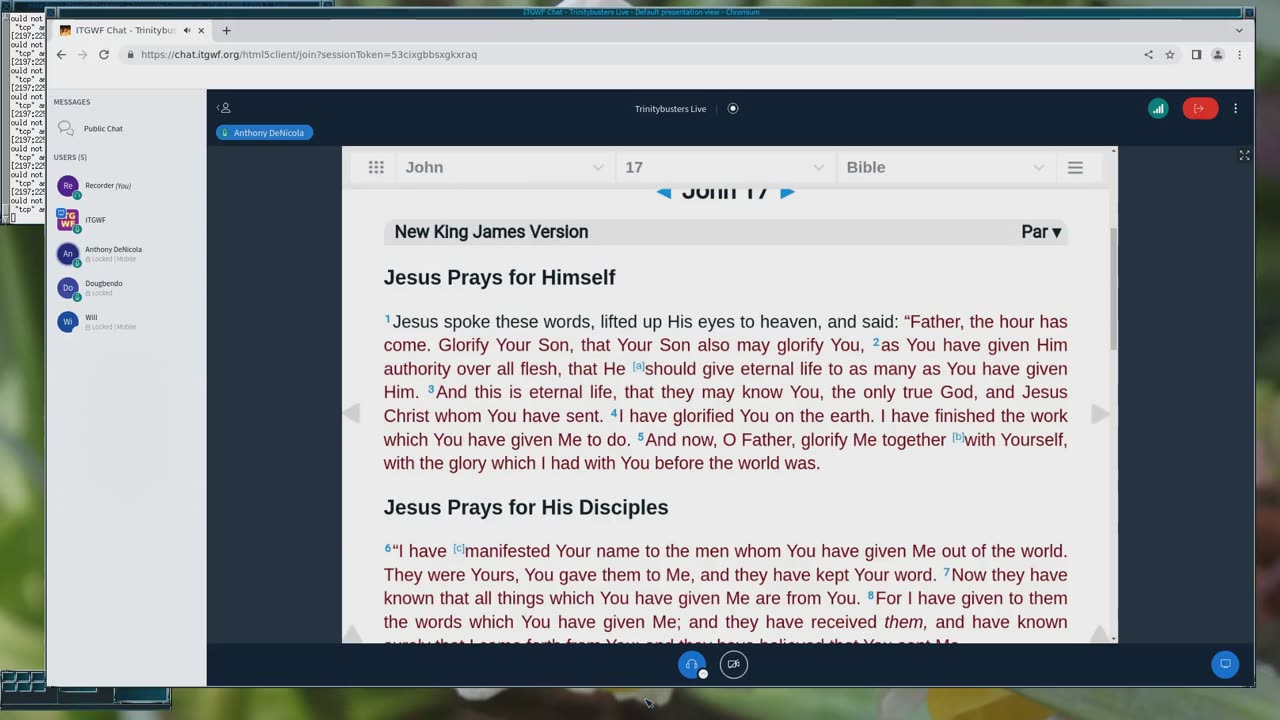Viewport: 1280px width, 720px height.
Task: Click the New King James Version bar
Action: click(725, 232)
